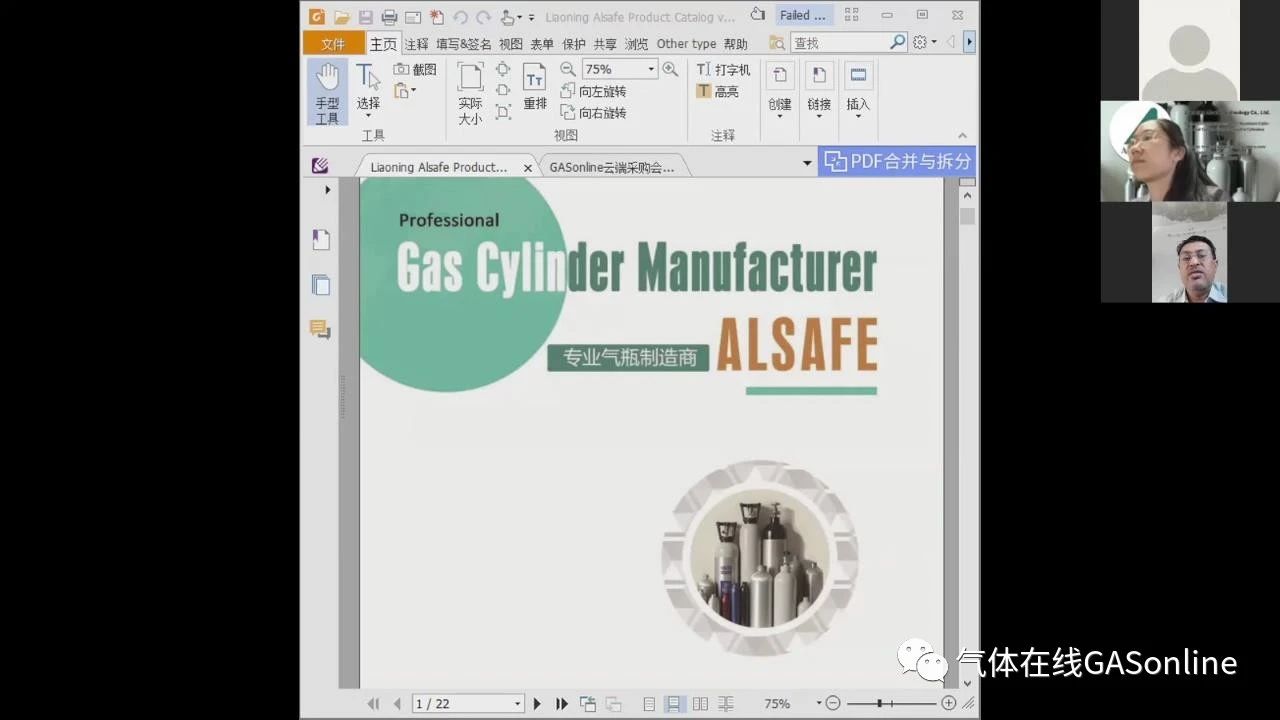Toggle single page view in status bar
The width and height of the screenshot is (1280, 720).
tap(649, 704)
